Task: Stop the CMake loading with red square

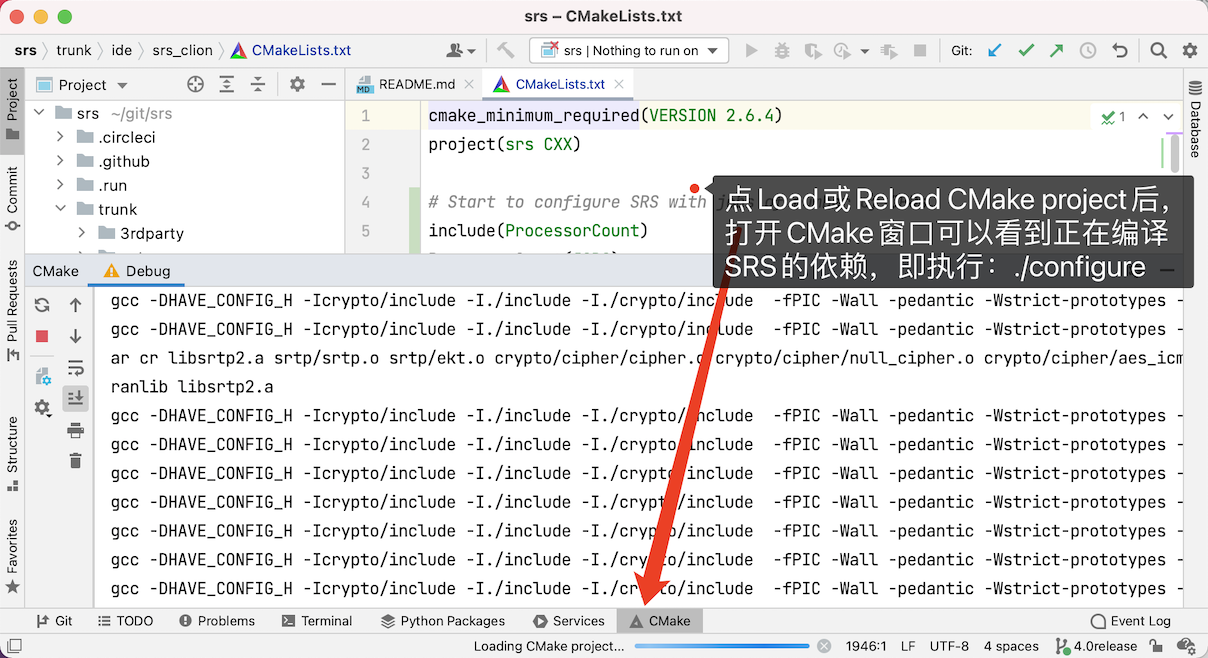Action: tap(42, 336)
